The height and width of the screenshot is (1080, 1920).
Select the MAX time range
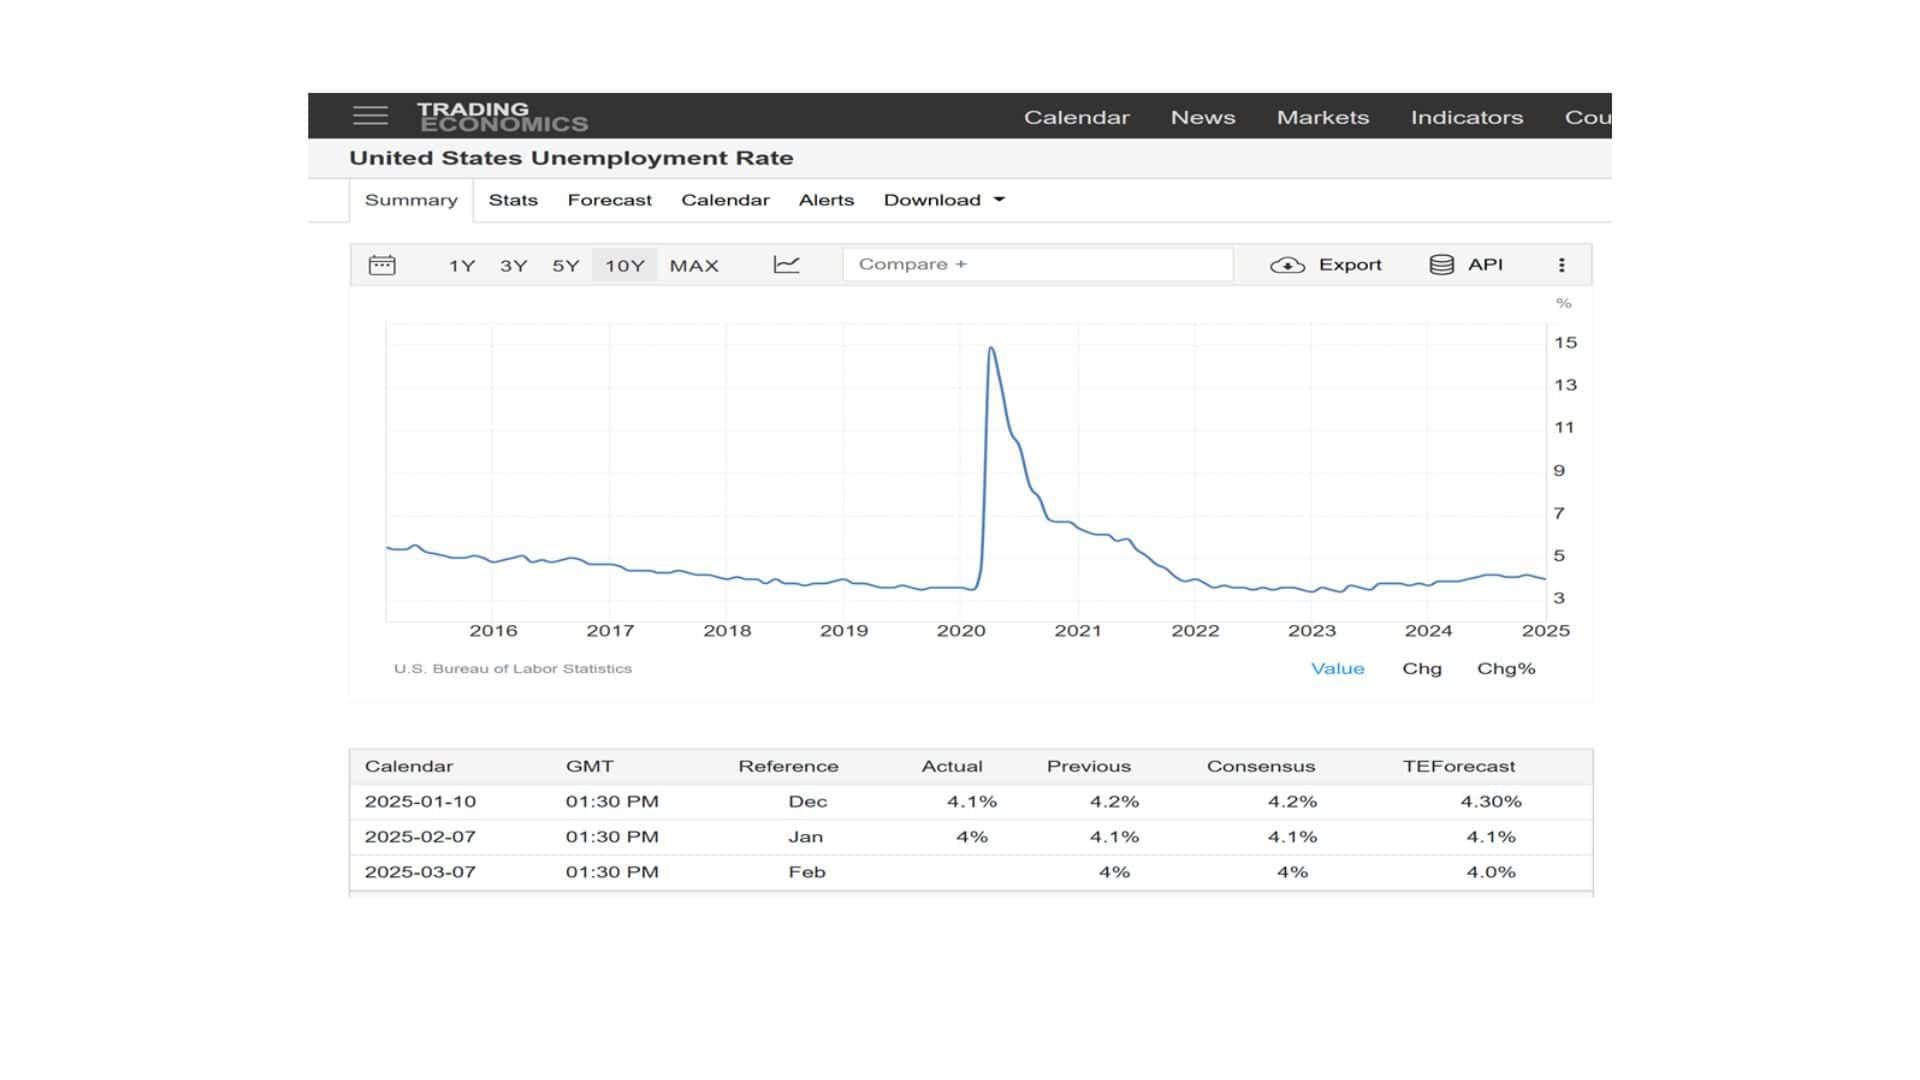click(x=694, y=266)
